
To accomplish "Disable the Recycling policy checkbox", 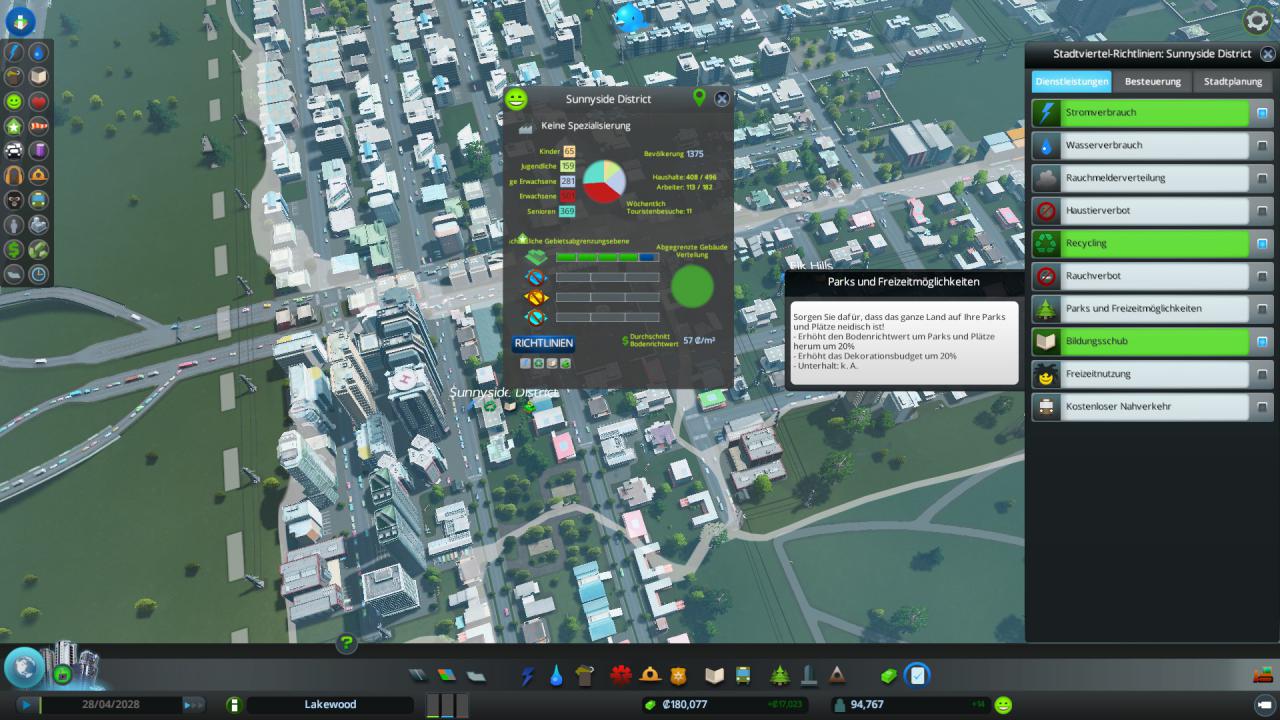I will (1262, 244).
